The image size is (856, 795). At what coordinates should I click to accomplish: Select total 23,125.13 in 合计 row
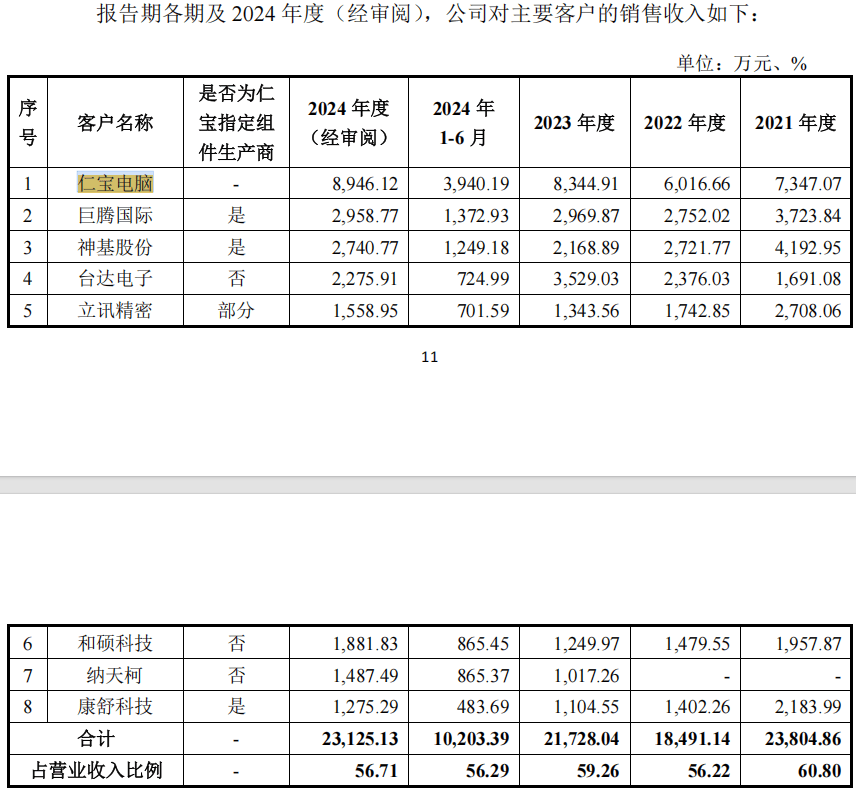[360, 739]
